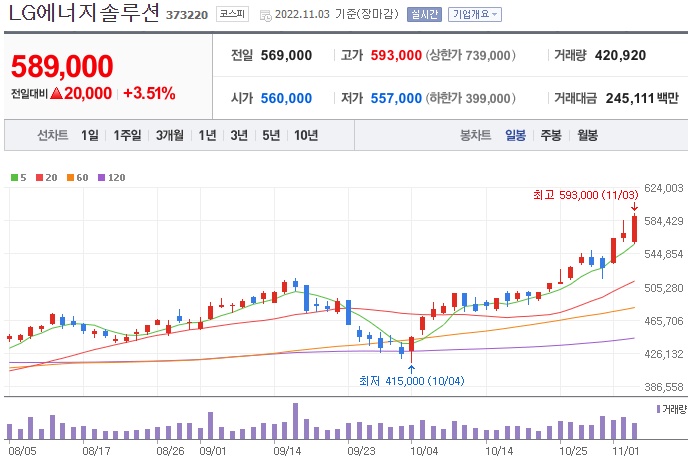Select the 10년 line chart tab
Image resolution: width=688 pixels, height=458 pixels.
tap(306, 135)
